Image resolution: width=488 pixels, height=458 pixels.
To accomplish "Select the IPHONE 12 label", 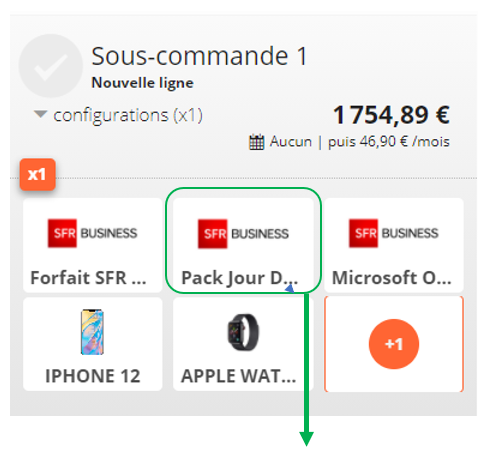I will coord(93,376).
